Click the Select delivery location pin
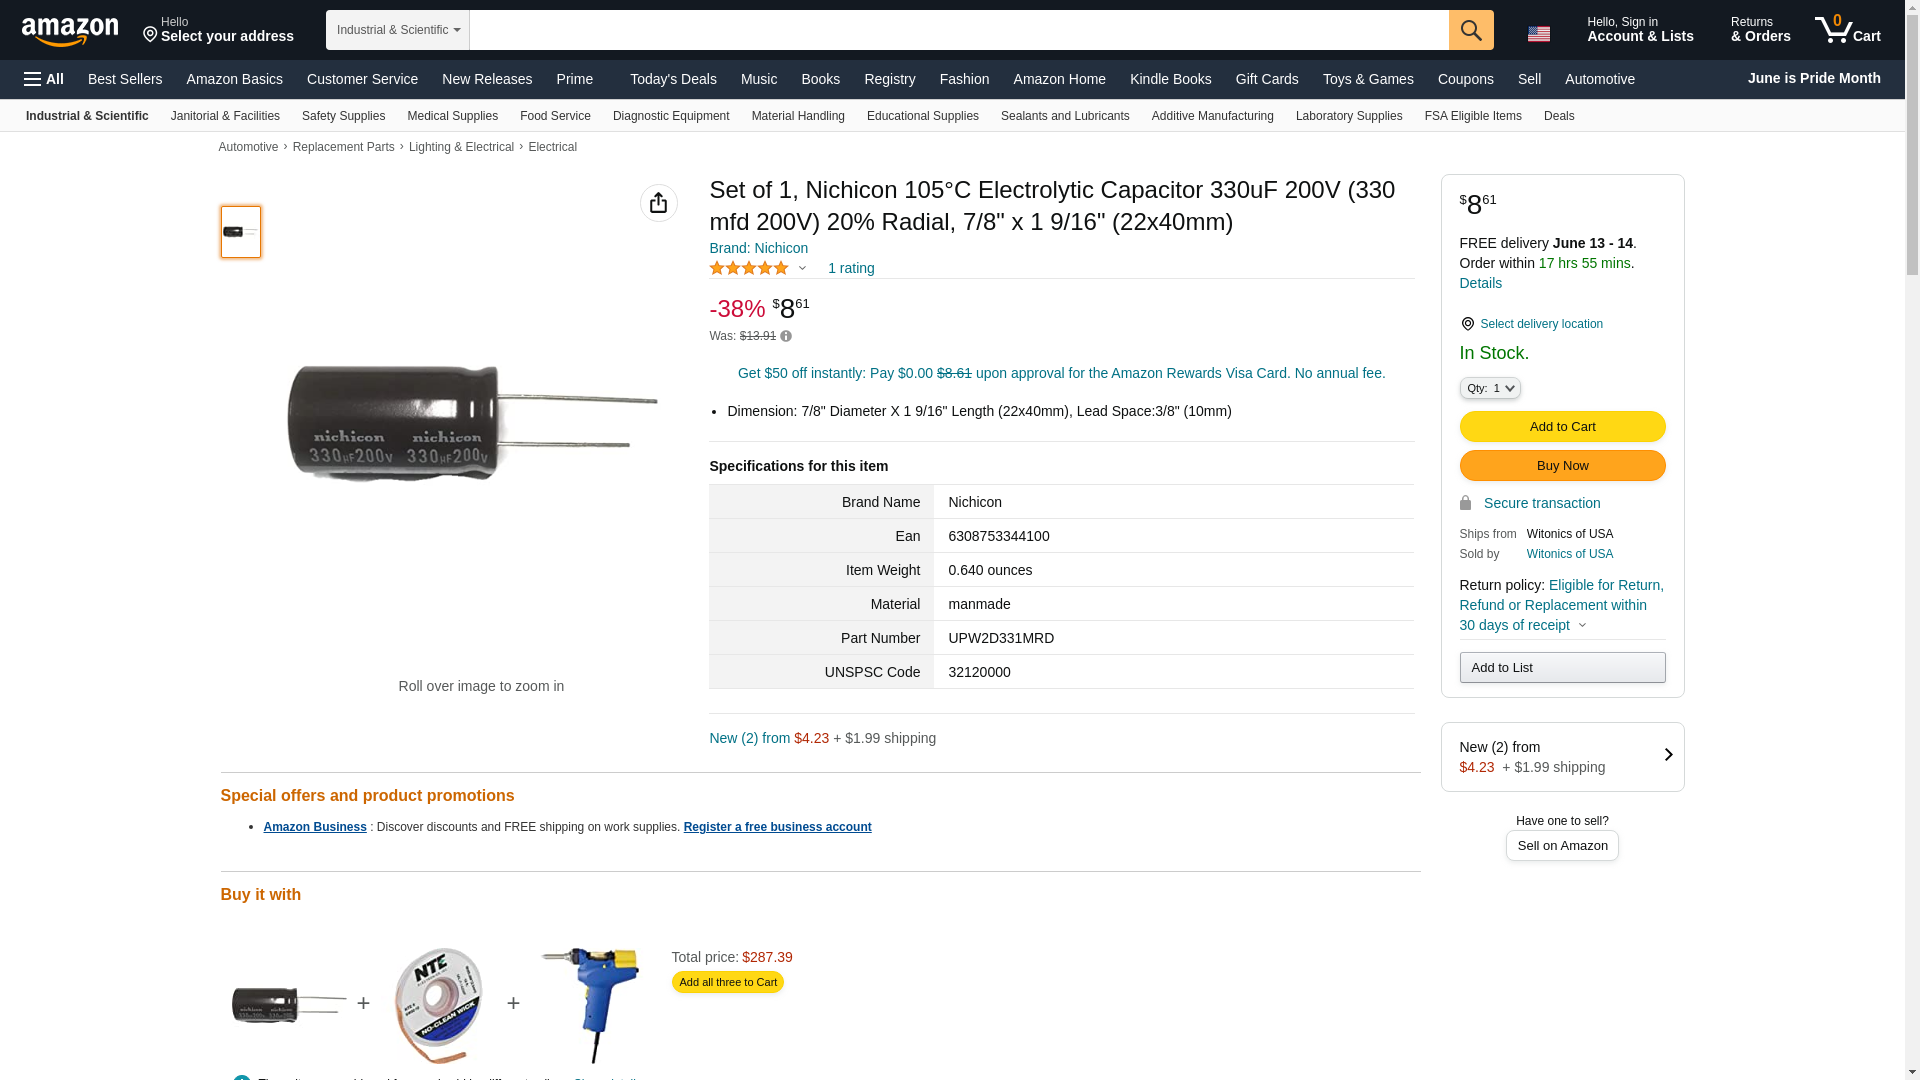Screen dimensions: 1920x1080 (x=1467, y=324)
